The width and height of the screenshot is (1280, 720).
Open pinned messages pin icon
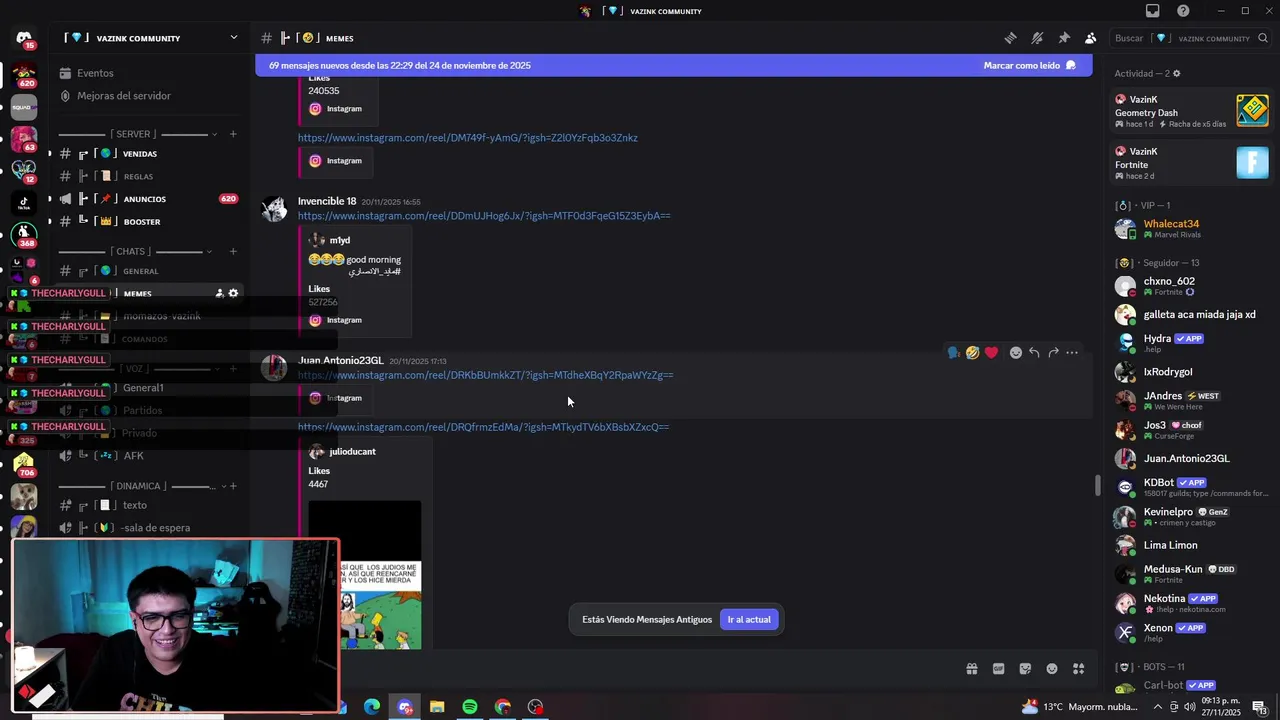pos(1064,38)
